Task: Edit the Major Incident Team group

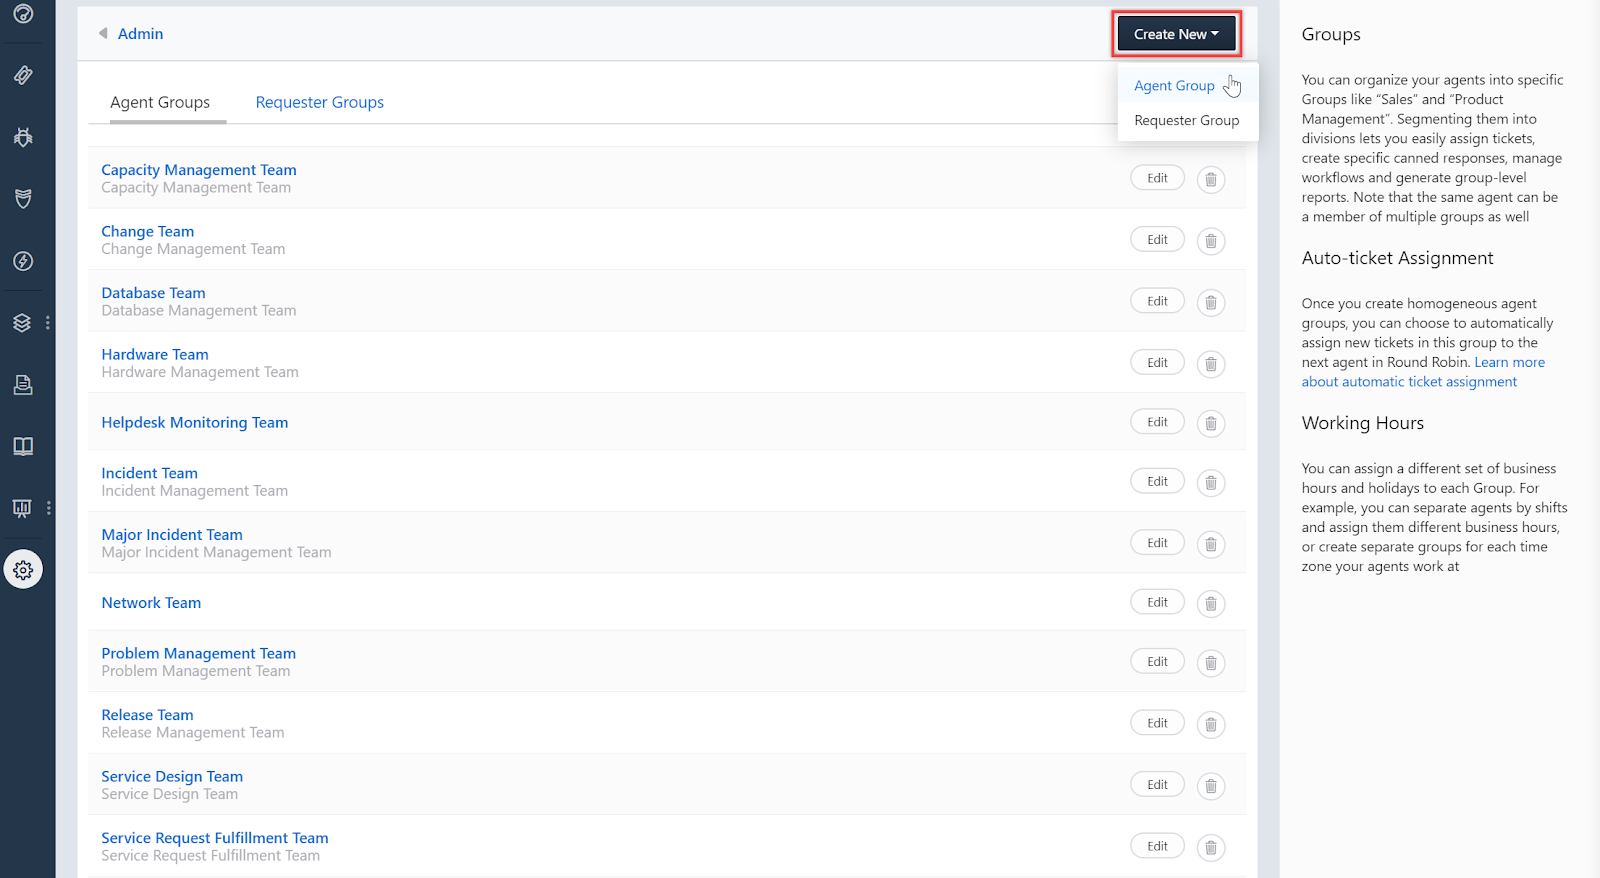Action: (x=1157, y=543)
